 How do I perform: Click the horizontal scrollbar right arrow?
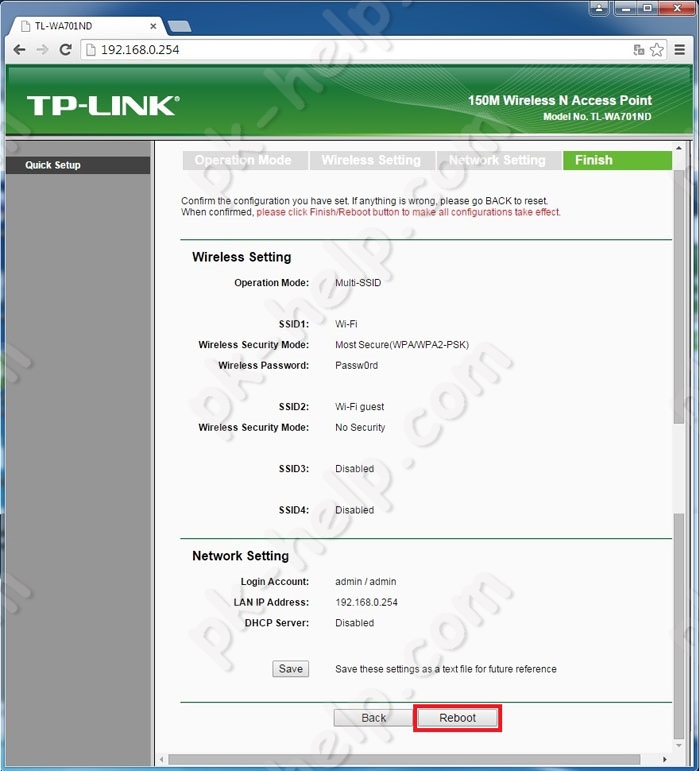point(665,760)
